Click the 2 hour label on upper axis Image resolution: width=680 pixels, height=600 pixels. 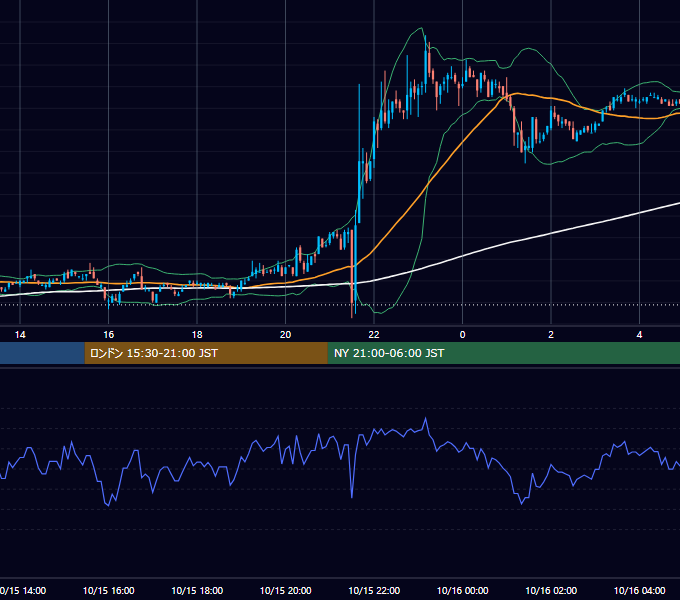coord(551,335)
